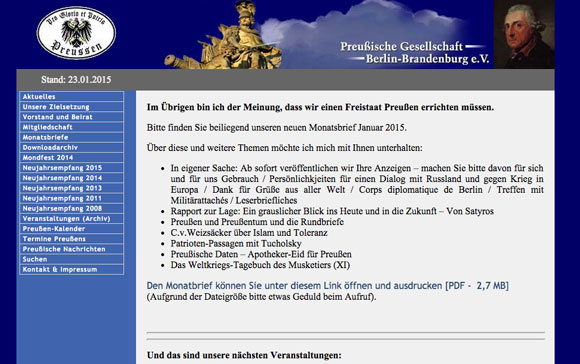Open Neujahrsempfang 2008 entry
This screenshot has height=364, width=580.
[x=72, y=209]
